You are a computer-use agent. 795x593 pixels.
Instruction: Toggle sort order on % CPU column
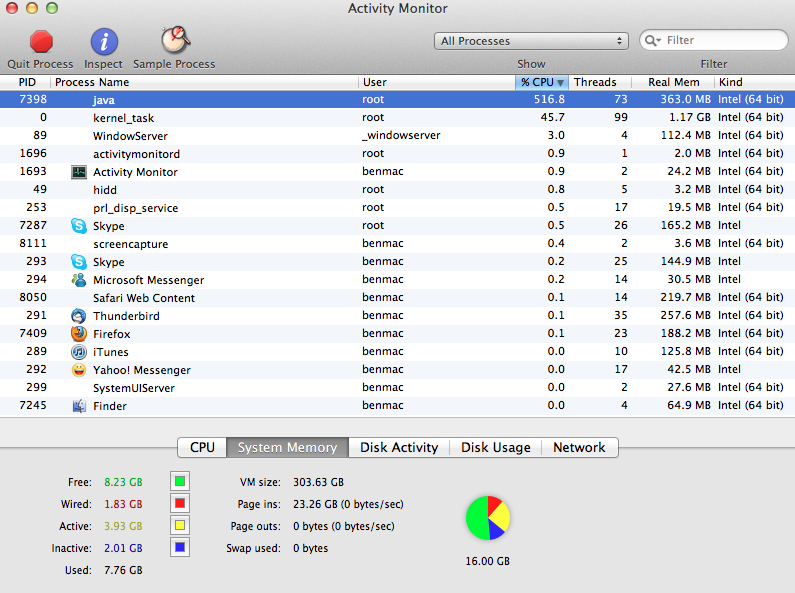tap(542, 82)
